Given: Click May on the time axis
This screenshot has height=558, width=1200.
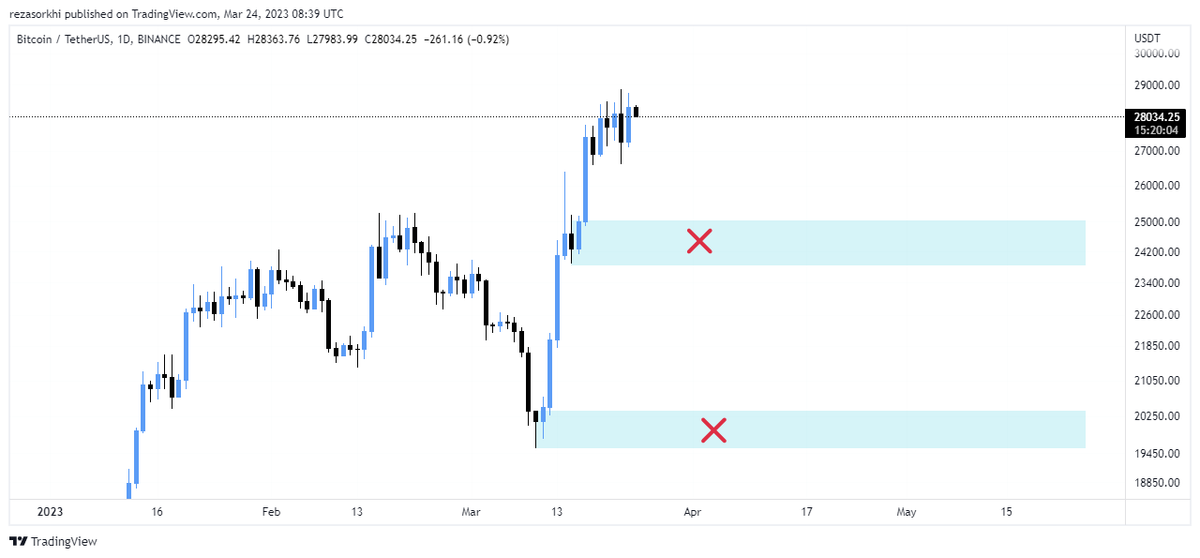Looking at the screenshot, I should point(906,511).
